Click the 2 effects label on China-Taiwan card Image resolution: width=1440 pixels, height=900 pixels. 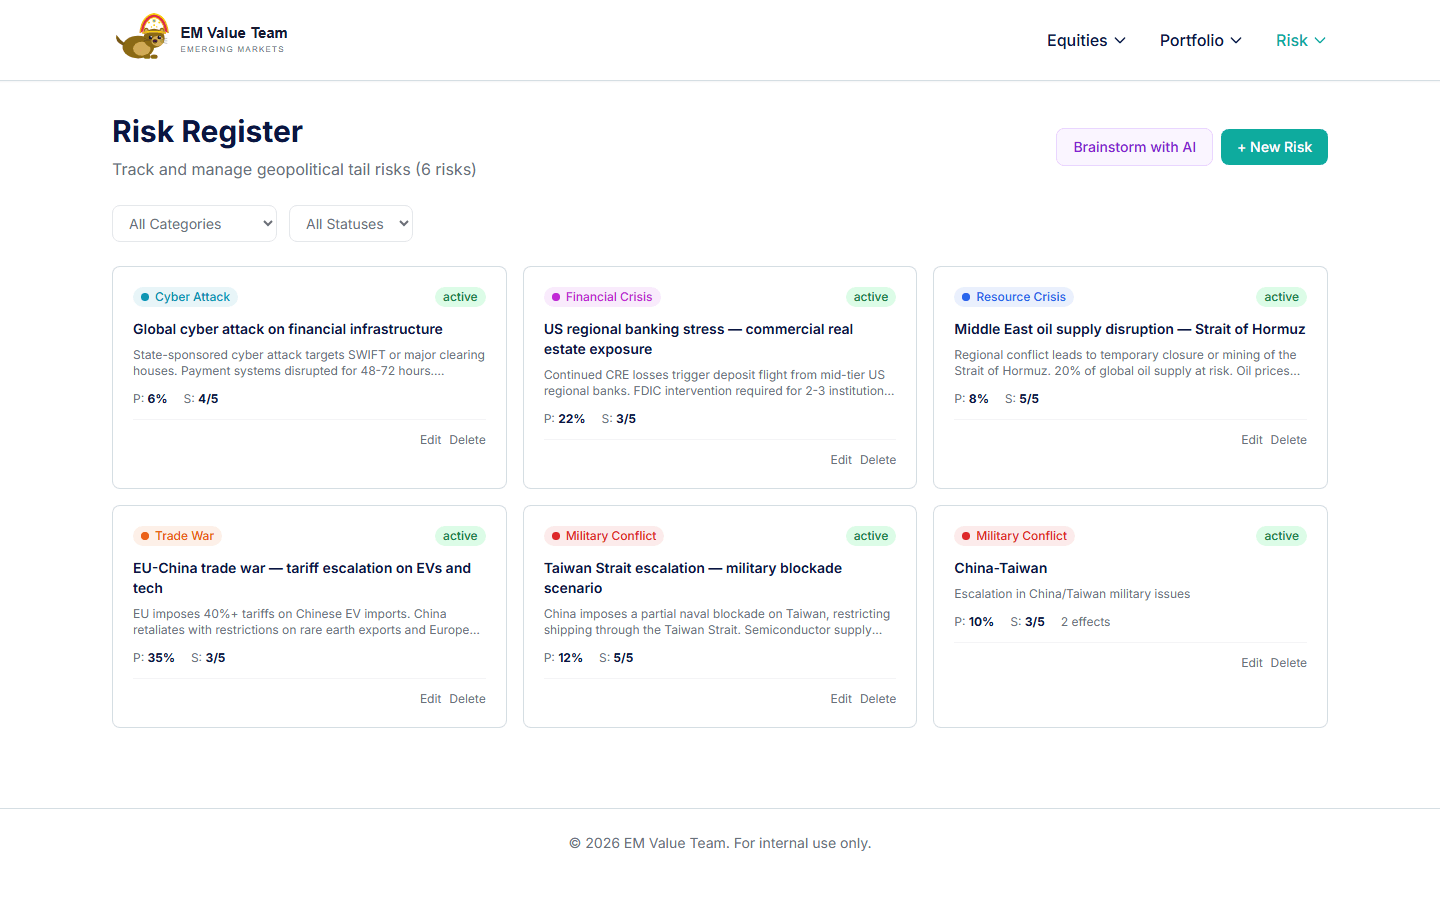[1085, 621]
